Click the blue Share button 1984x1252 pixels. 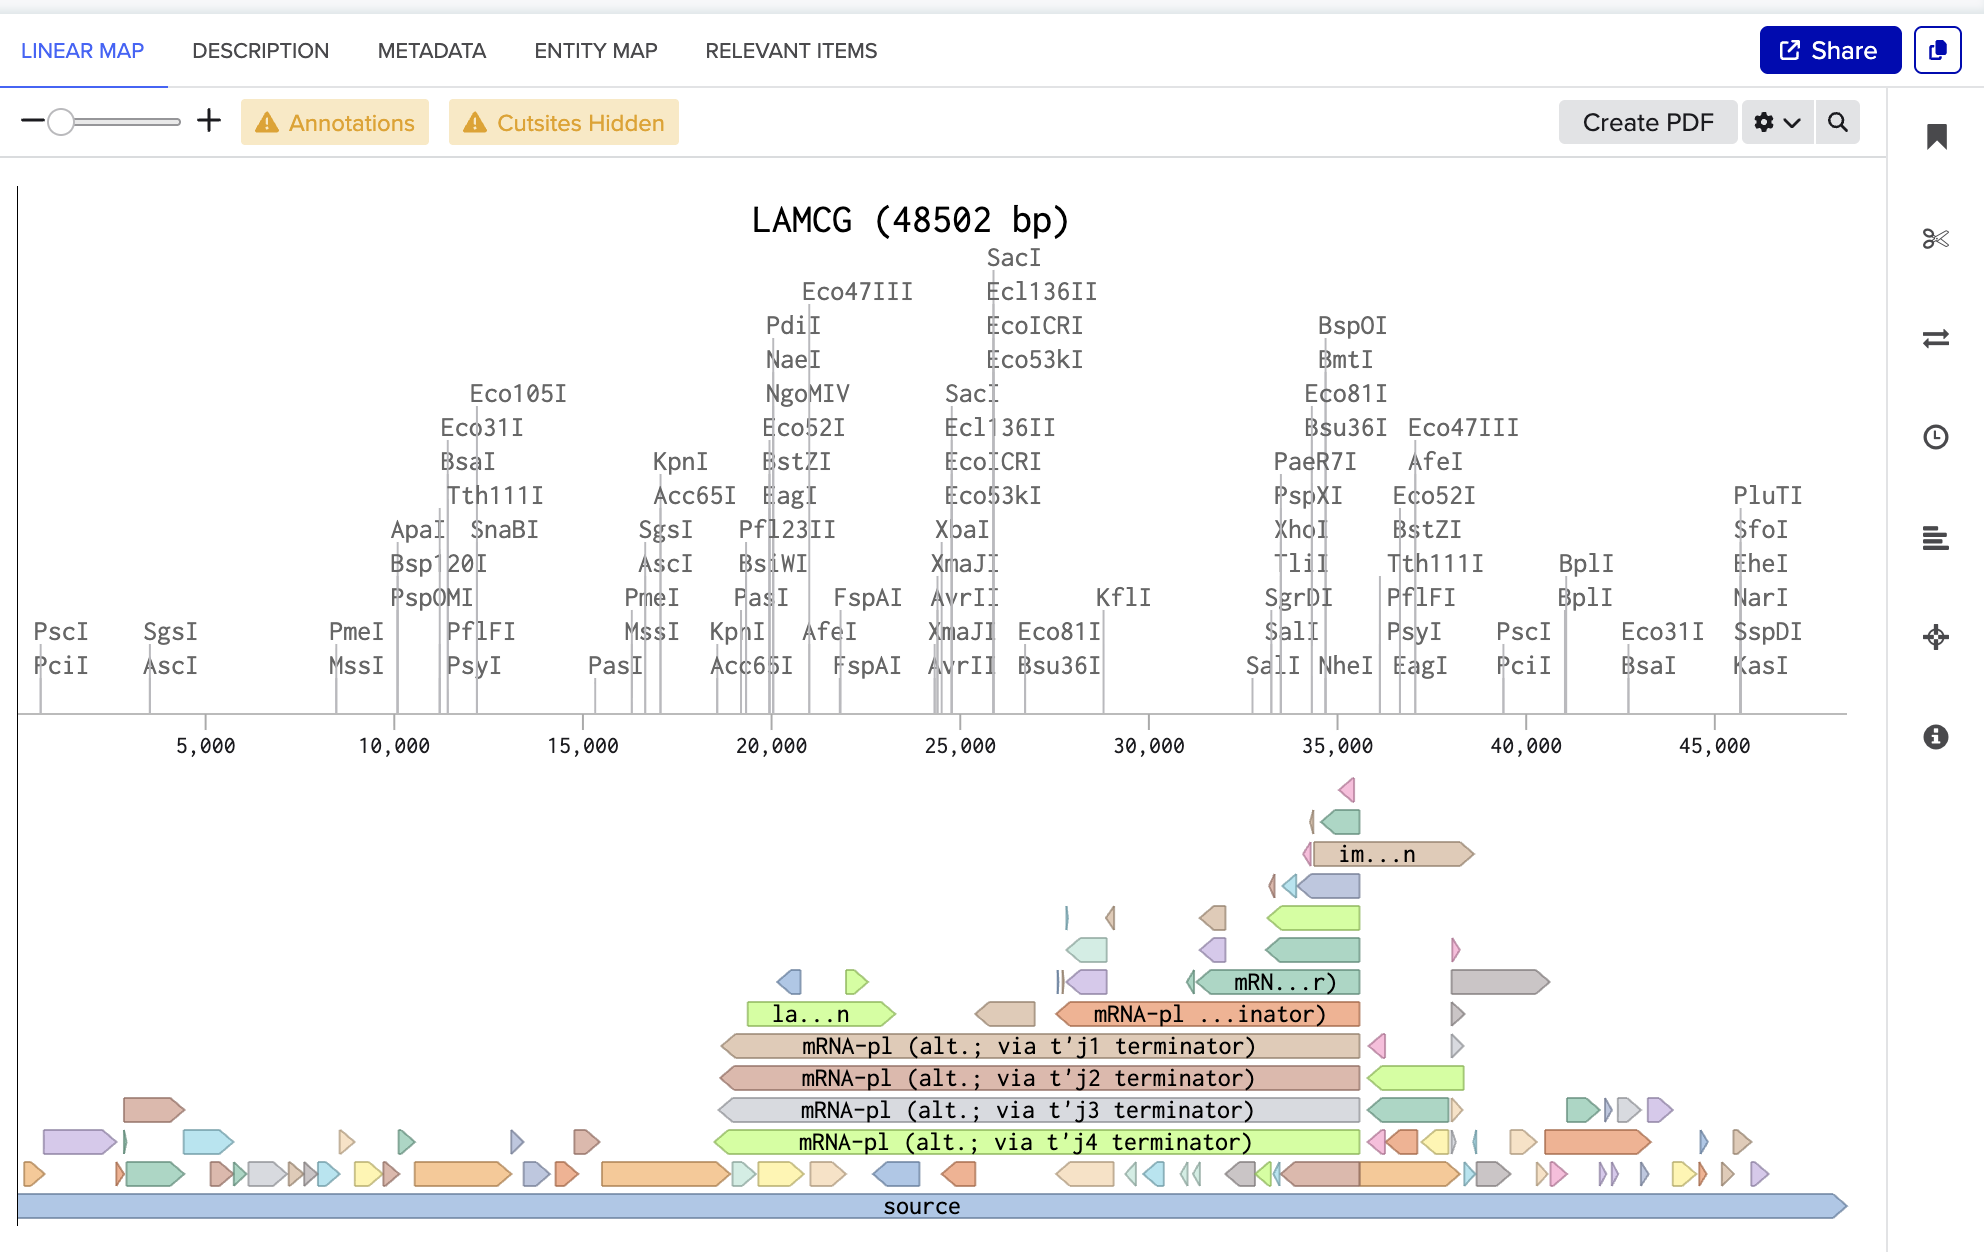click(x=1829, y=50)
